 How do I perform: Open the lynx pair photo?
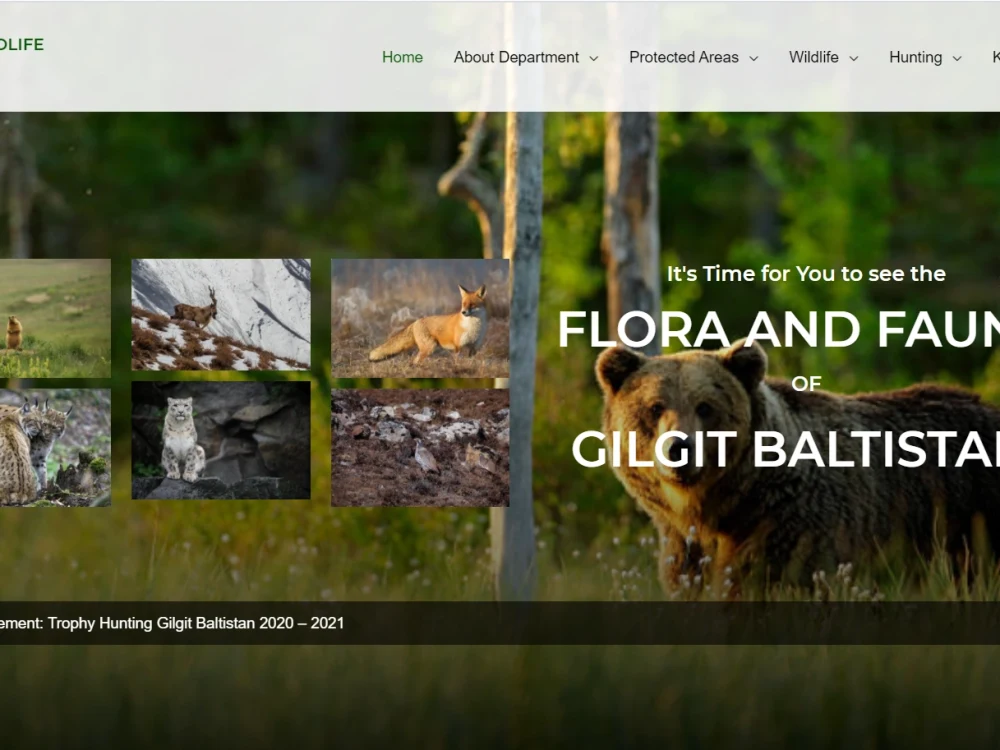(x=55, y=447)
